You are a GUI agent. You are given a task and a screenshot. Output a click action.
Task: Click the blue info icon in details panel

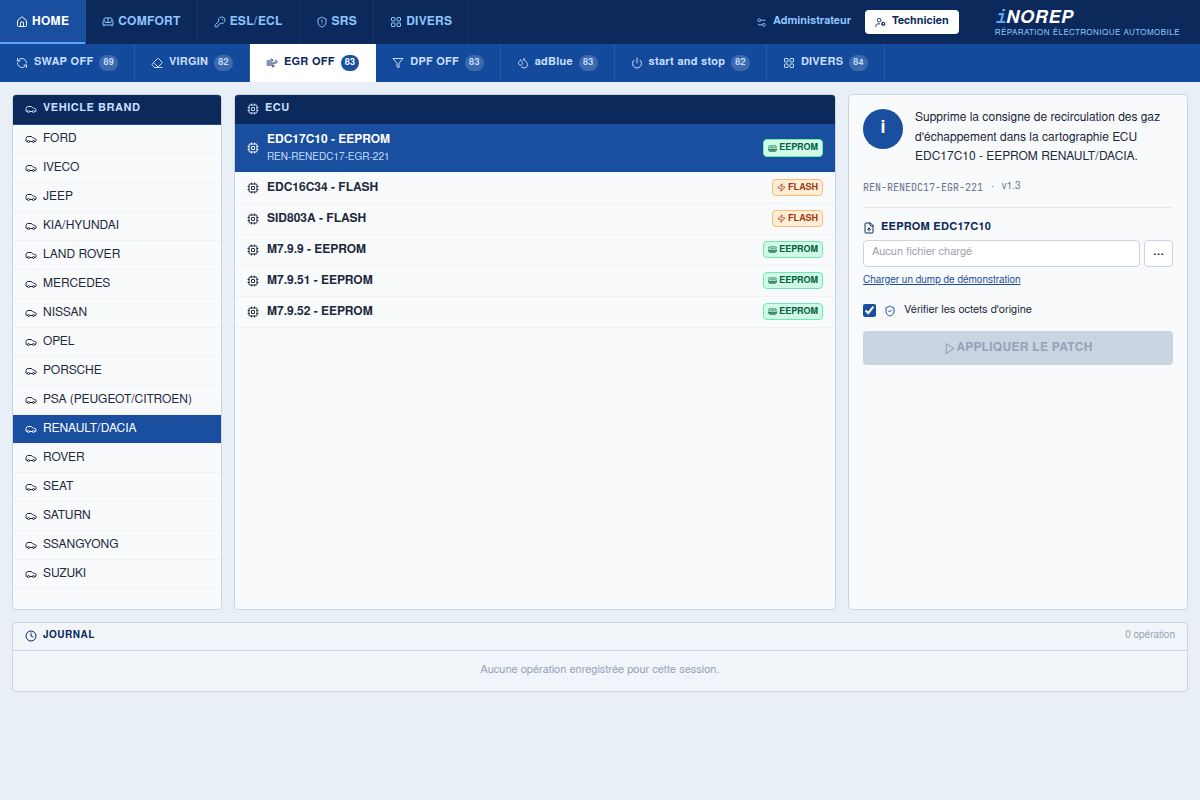[x=883, y=129]
